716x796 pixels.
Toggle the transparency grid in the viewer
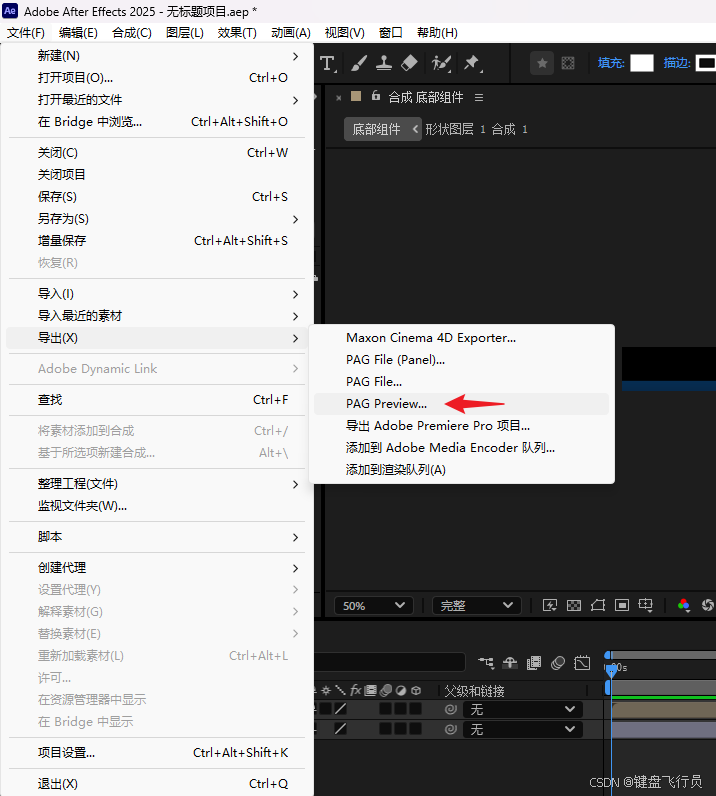click(574, 605)
